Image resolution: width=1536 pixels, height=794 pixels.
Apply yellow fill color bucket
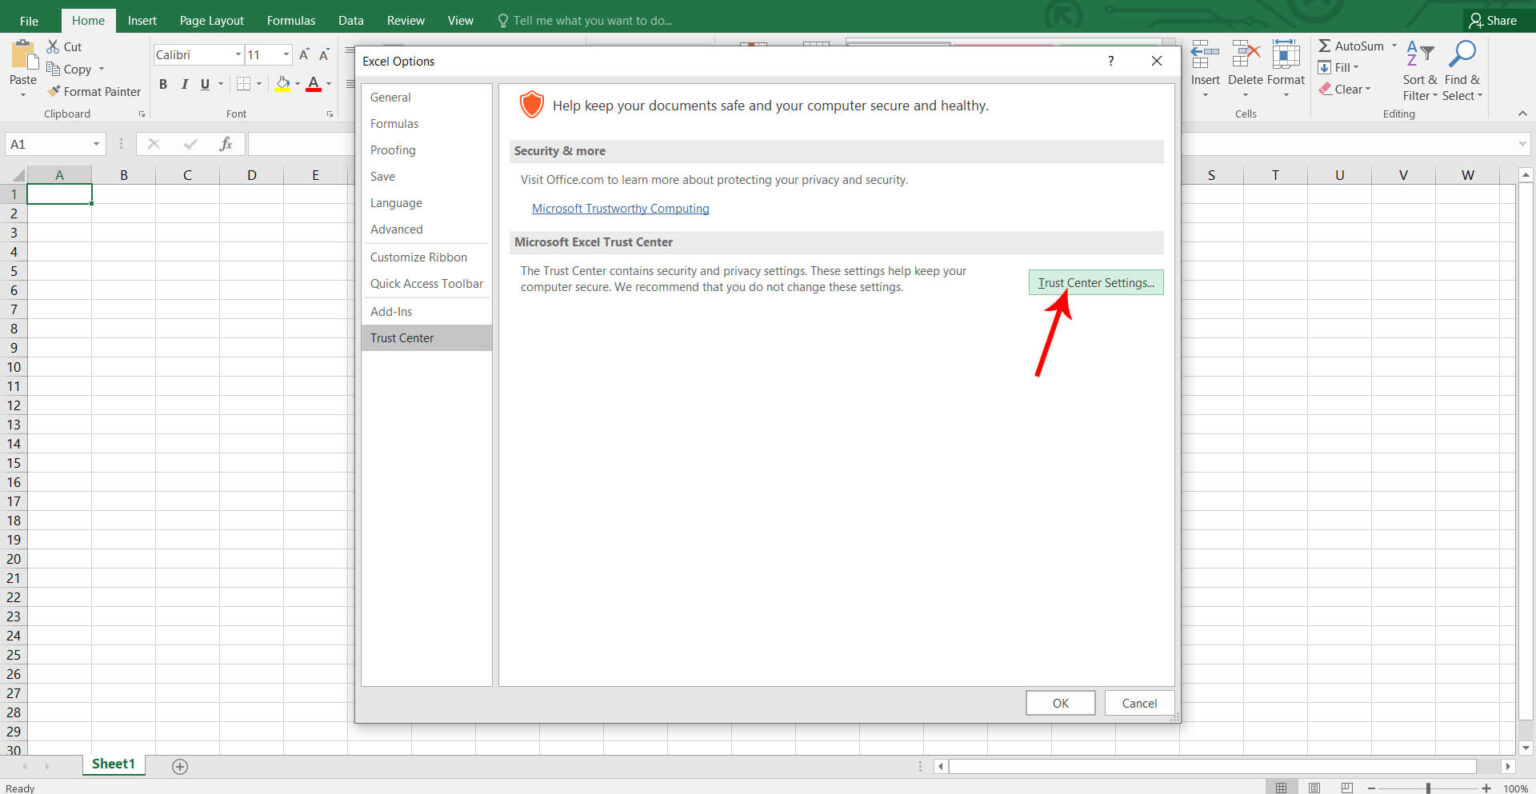coord(283,84)
